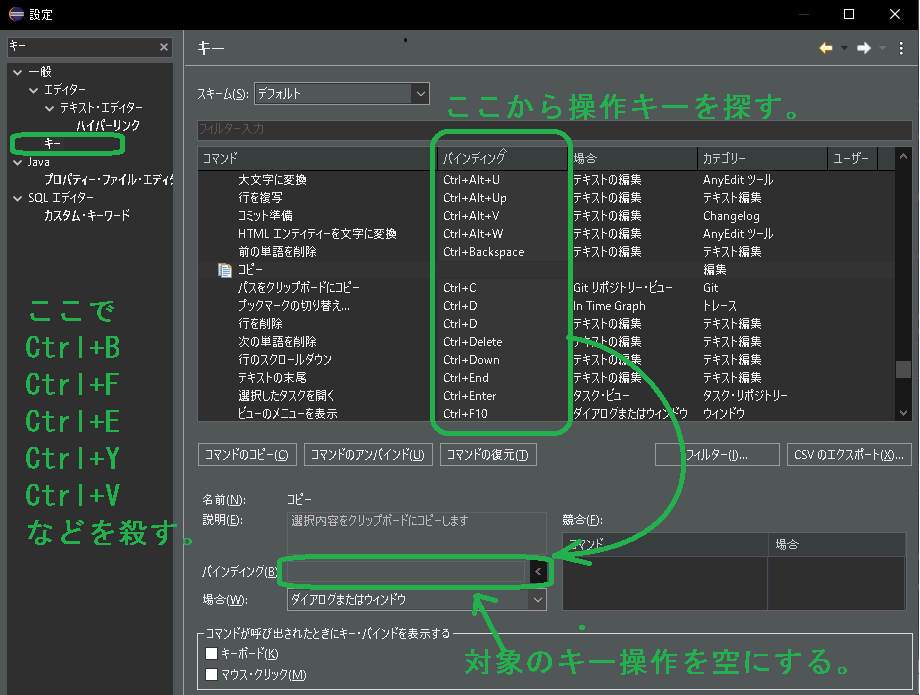Collapse the 一般 tree node
This screenshot has height=695, width=920.
tap(18, 72)
